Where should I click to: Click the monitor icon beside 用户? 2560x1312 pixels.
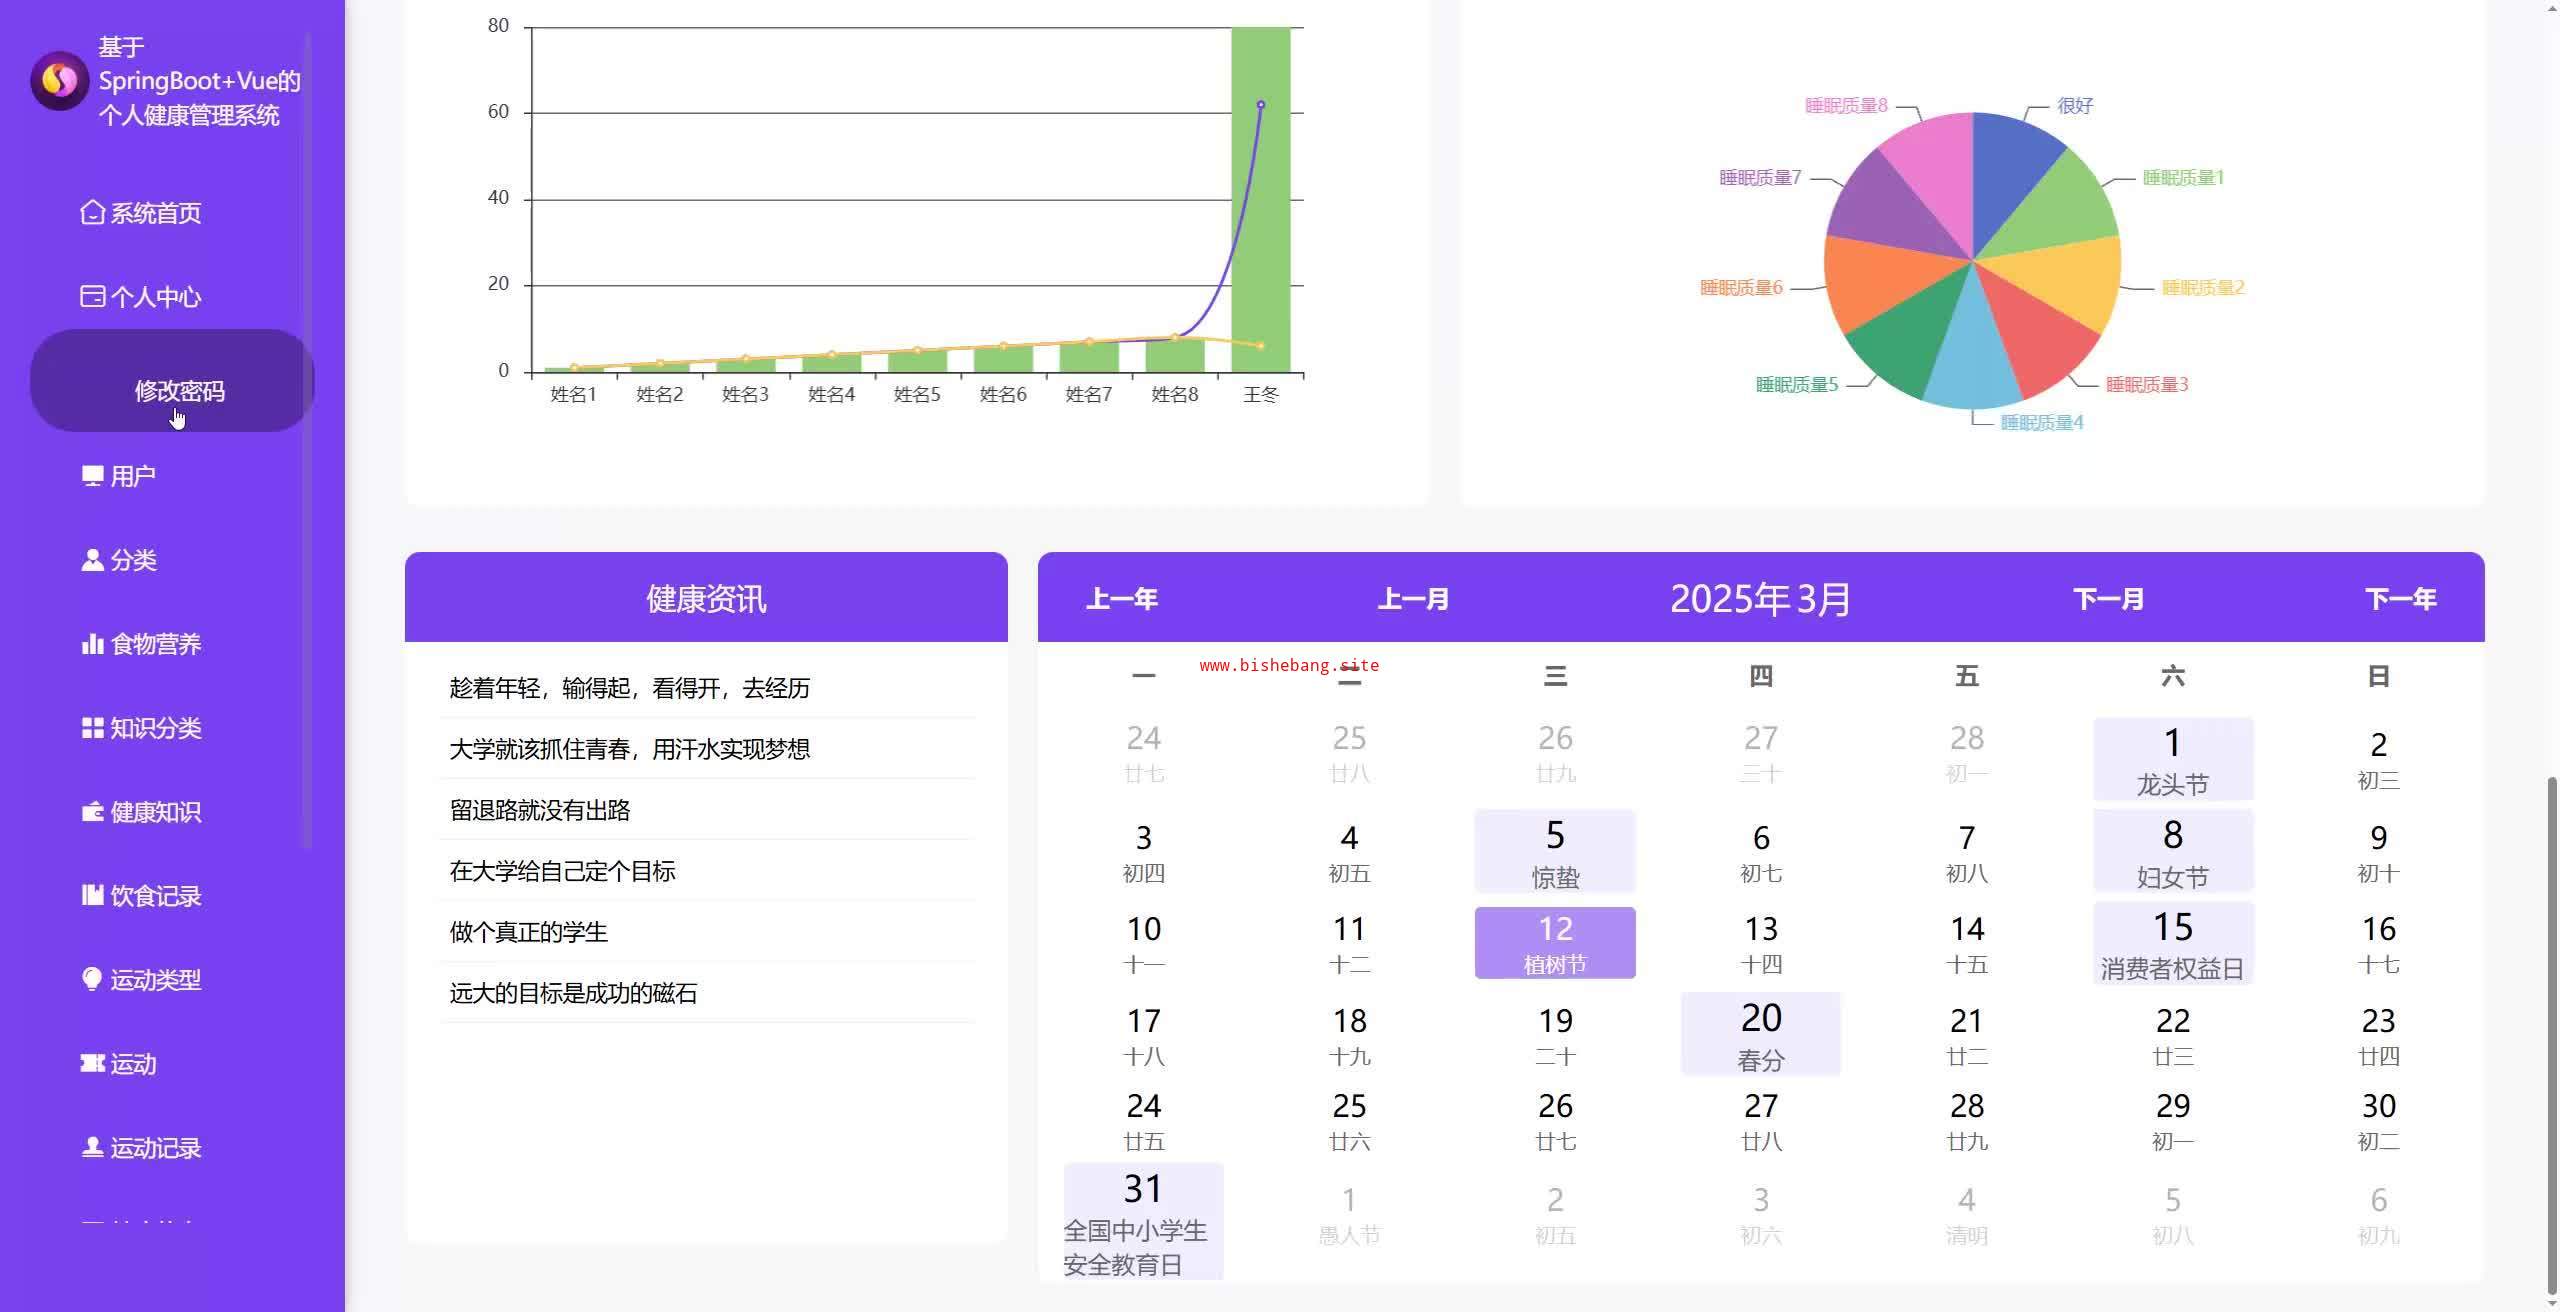(x=92, y=476)
